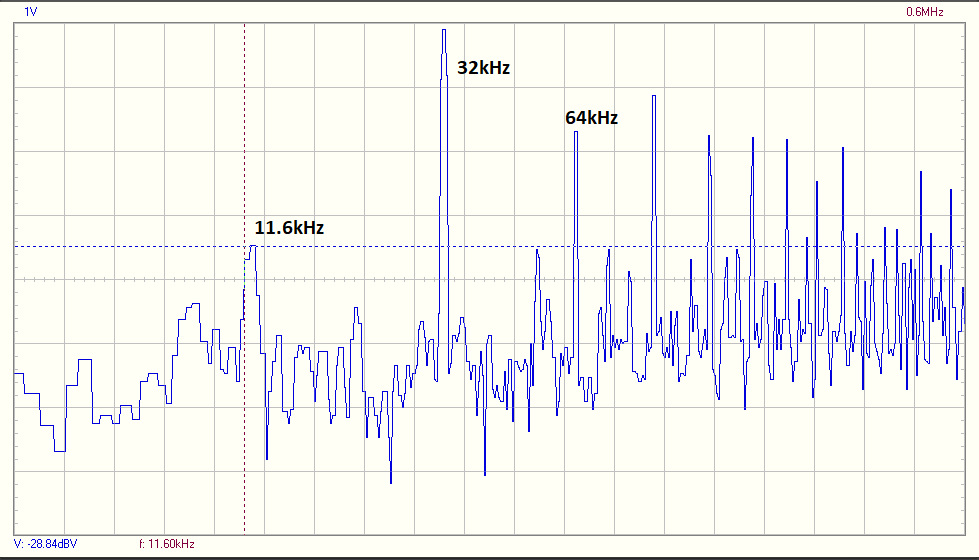Screen dimensions: 979x560
Task: Click the 11.6kHz peak annotation
Action: coord(289,227)
